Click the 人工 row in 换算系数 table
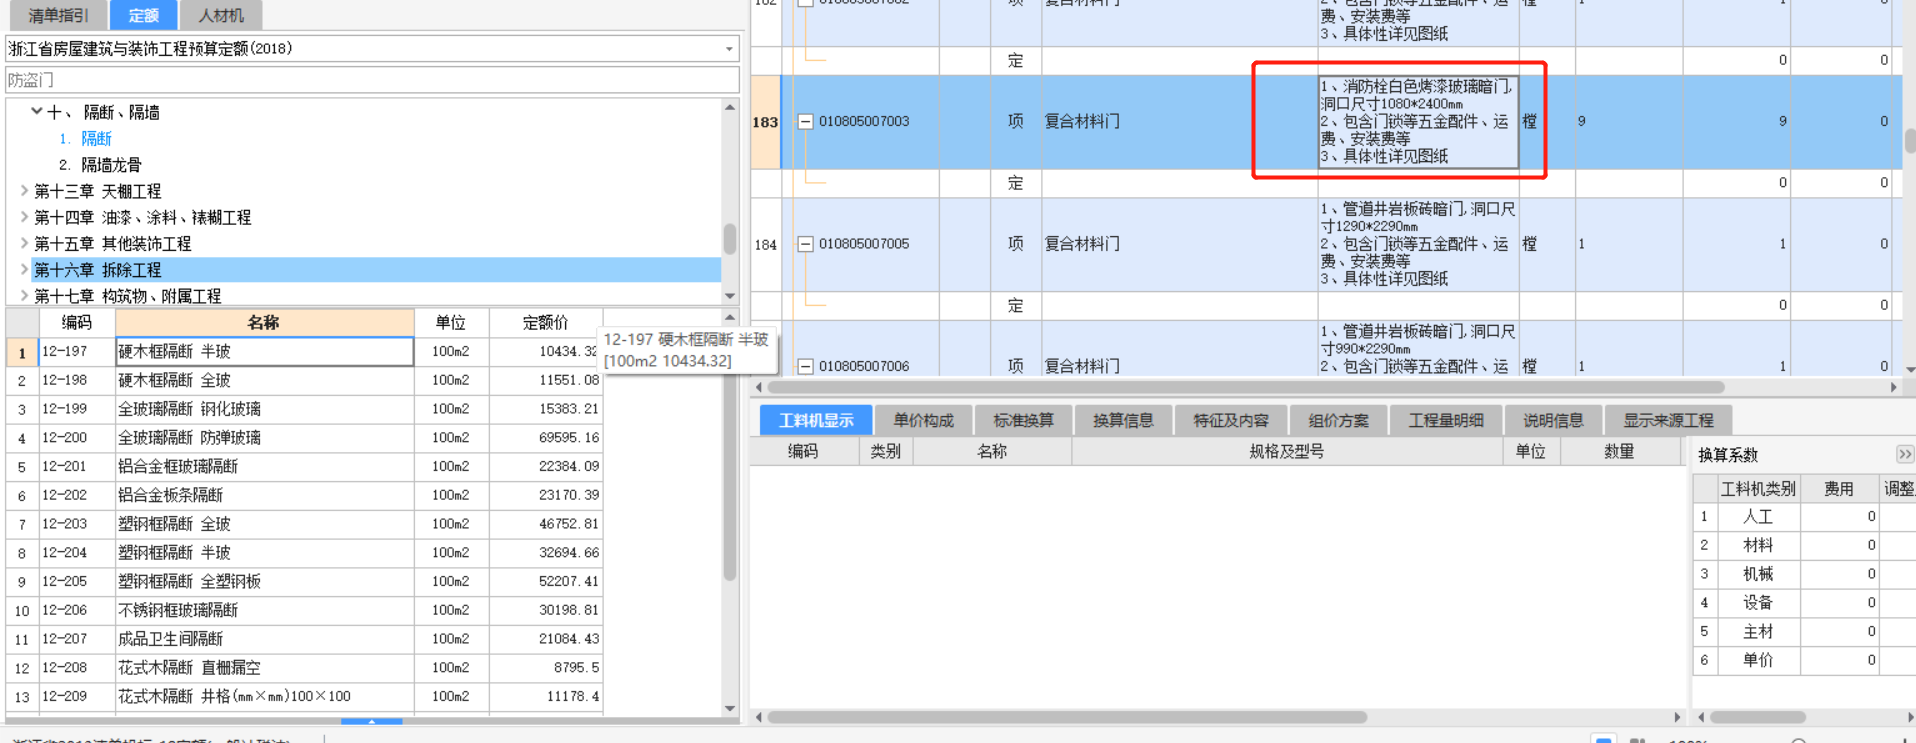Screen dimensions: 1916x743 pyautogui.click(x=1804, y=517)
